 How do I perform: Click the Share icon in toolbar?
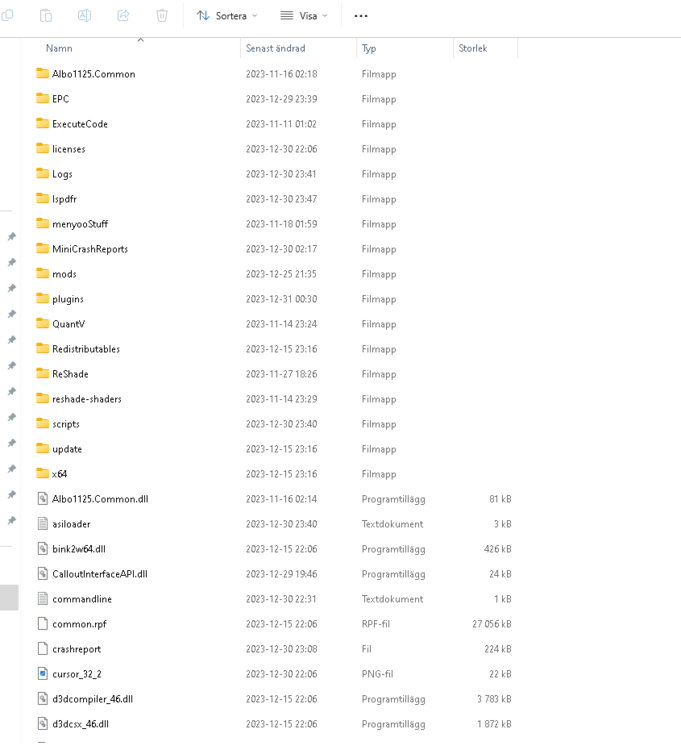(x=123, y=16)
